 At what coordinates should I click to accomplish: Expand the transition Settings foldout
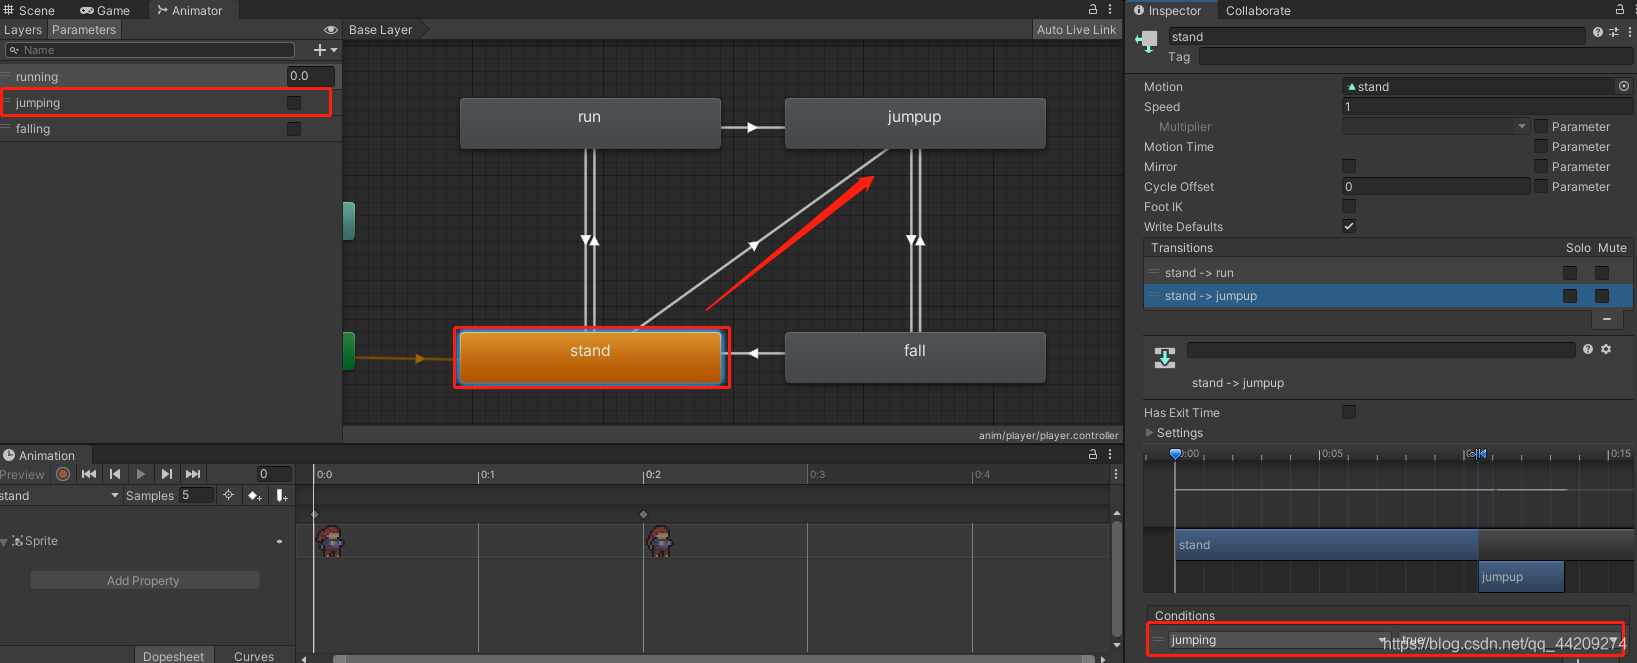click(1149, 433)
